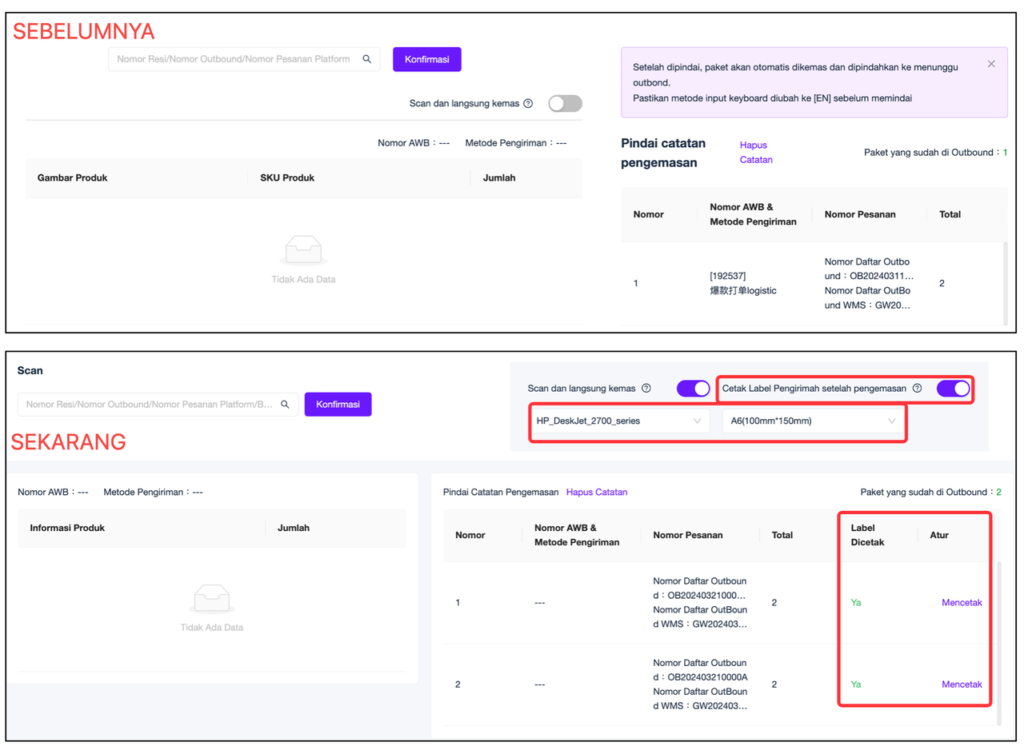Enable the switched-off Scan dan langsung kemas toggle

click(565, 104)
